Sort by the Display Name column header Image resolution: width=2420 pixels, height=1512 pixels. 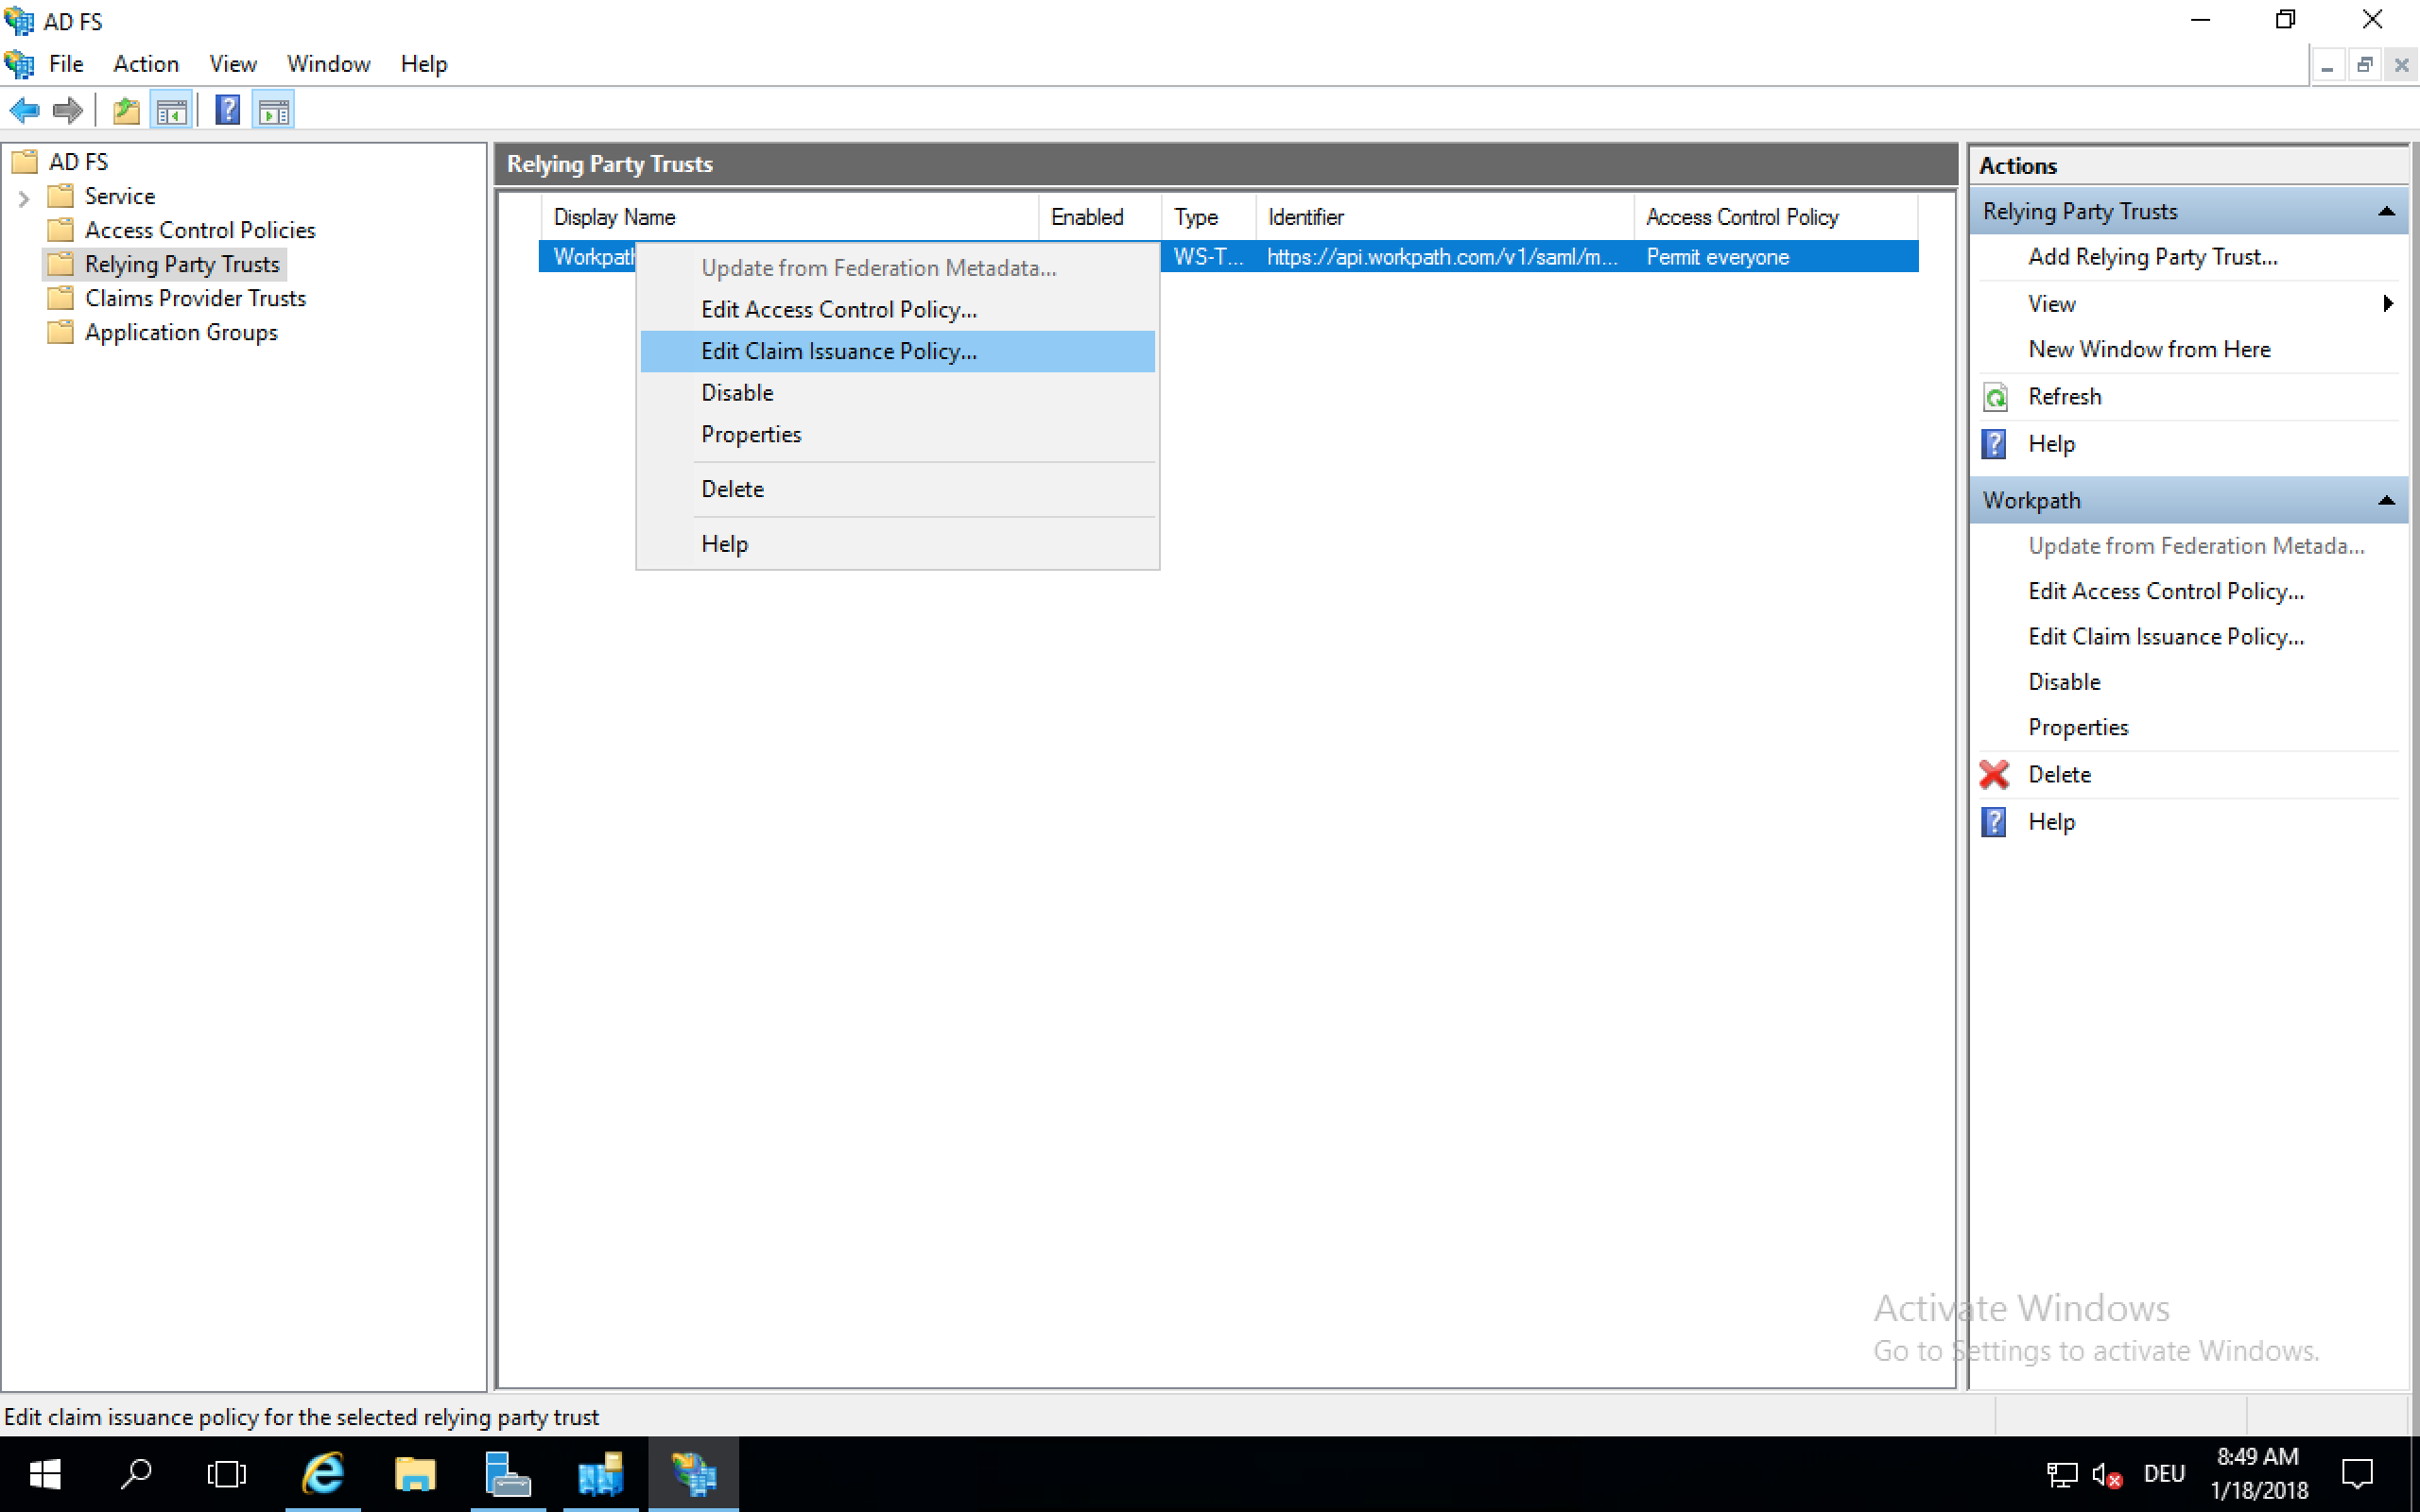(790, 217)
